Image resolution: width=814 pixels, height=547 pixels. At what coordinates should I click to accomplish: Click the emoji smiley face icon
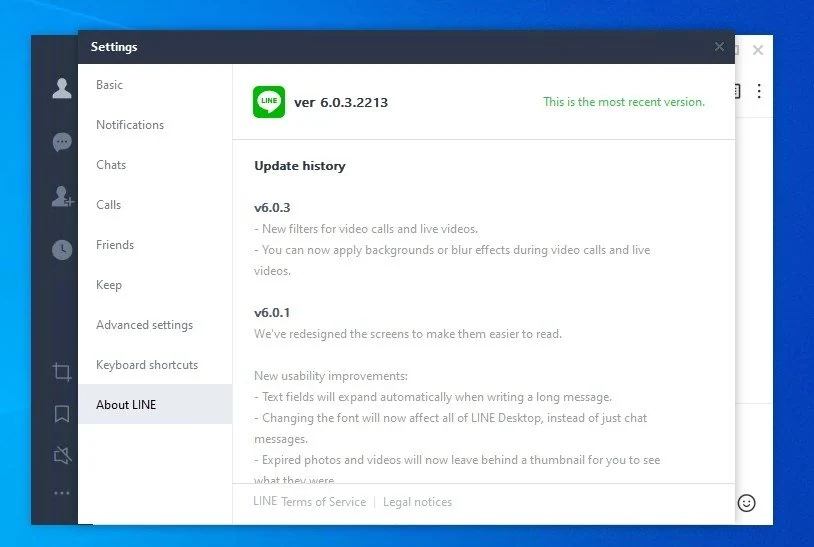747,503
